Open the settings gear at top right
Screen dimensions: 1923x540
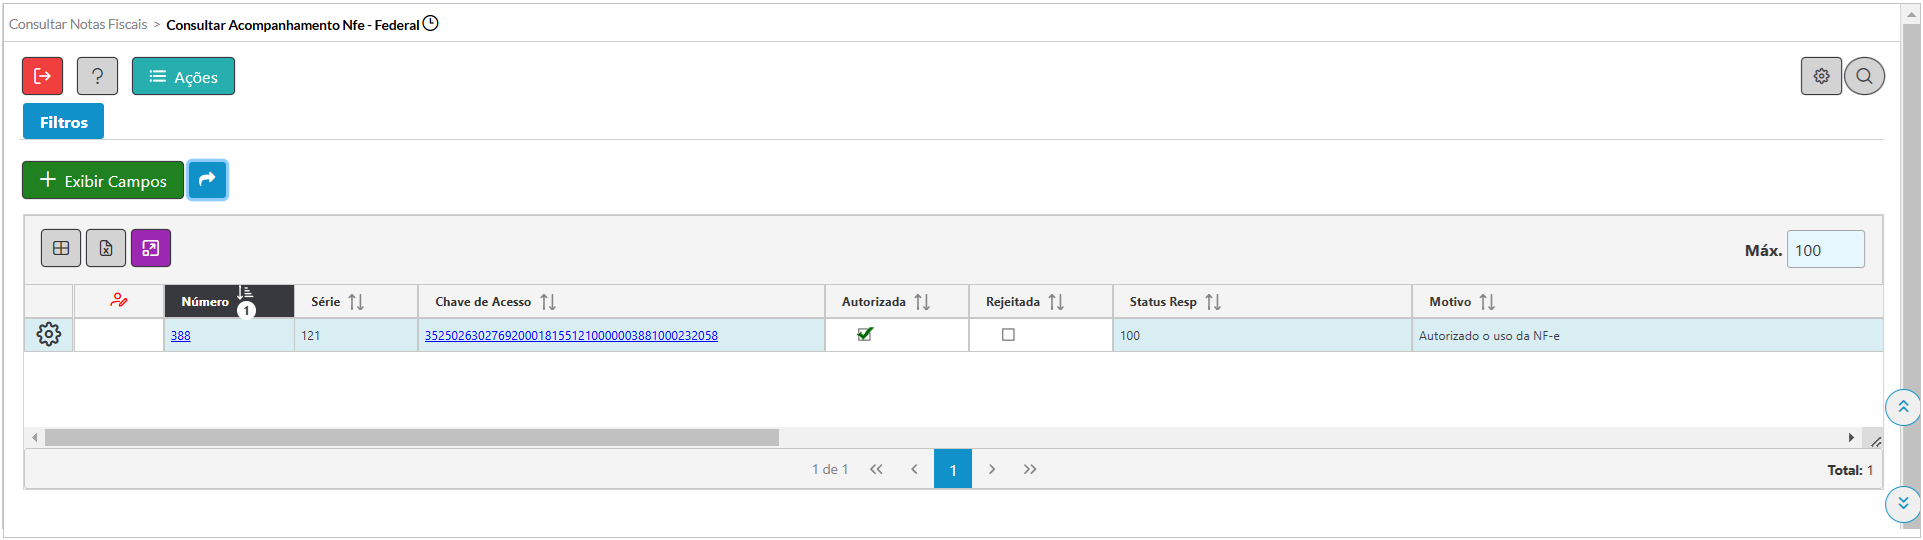pyautogui.click(x=1821, y=76)
